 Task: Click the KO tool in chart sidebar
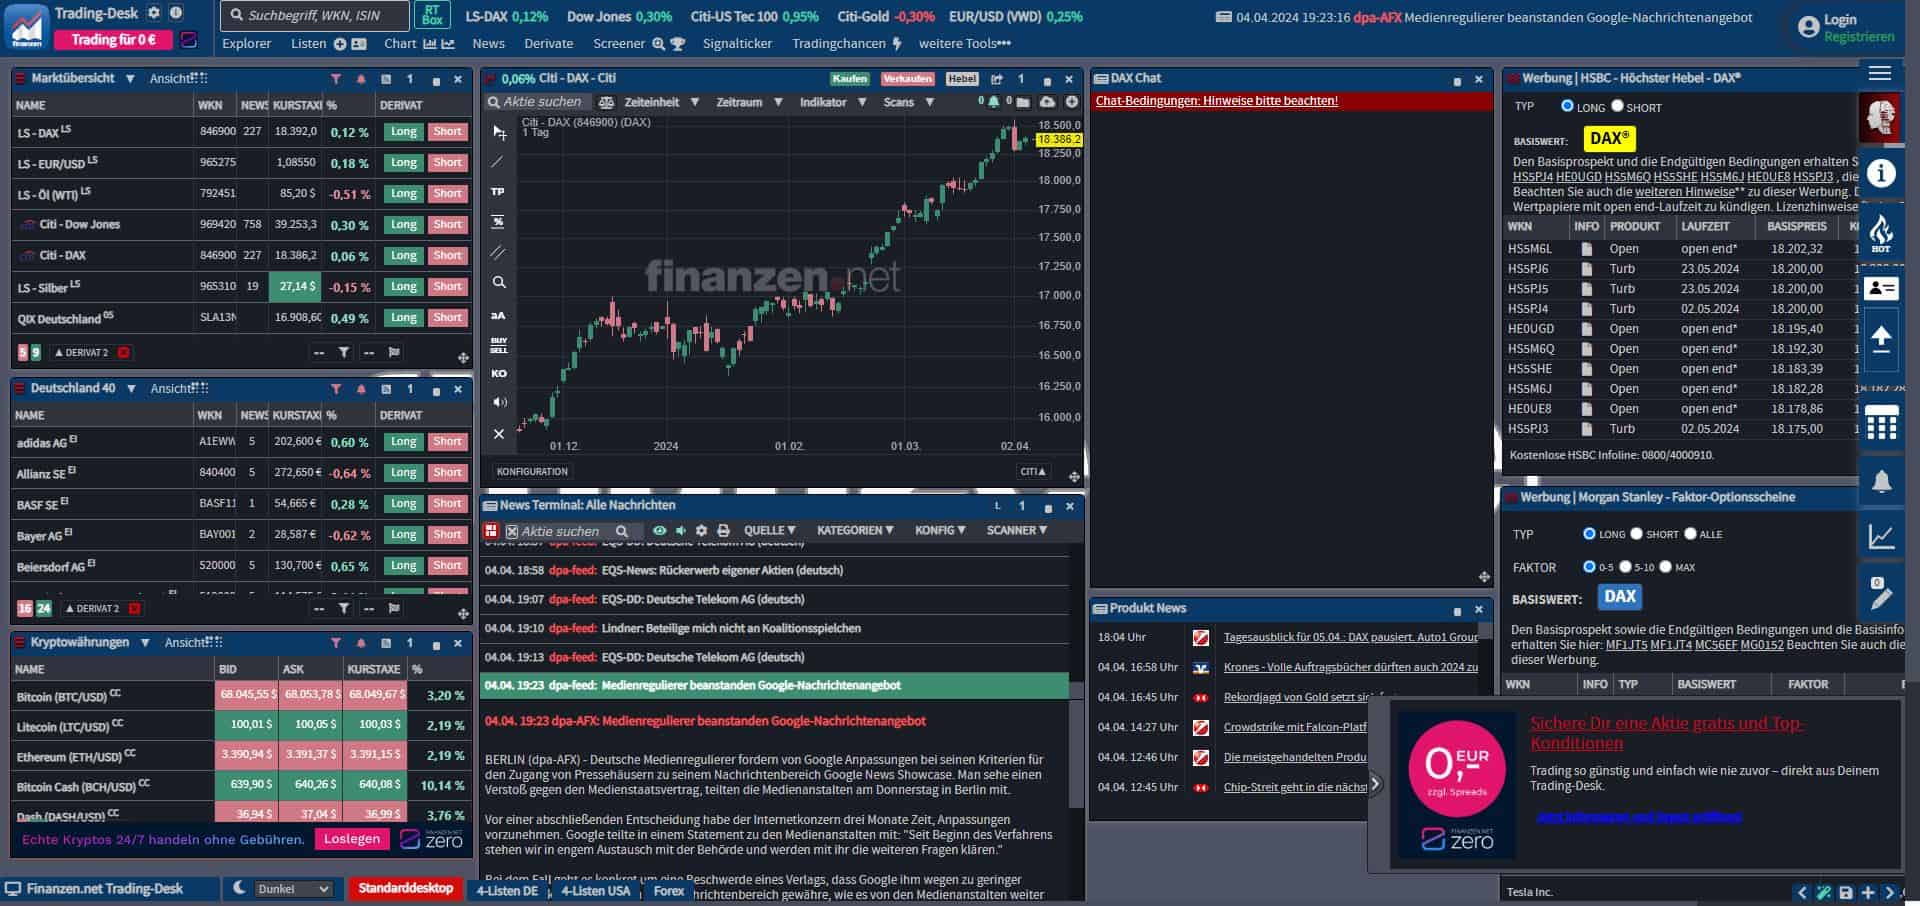(498, 373)
